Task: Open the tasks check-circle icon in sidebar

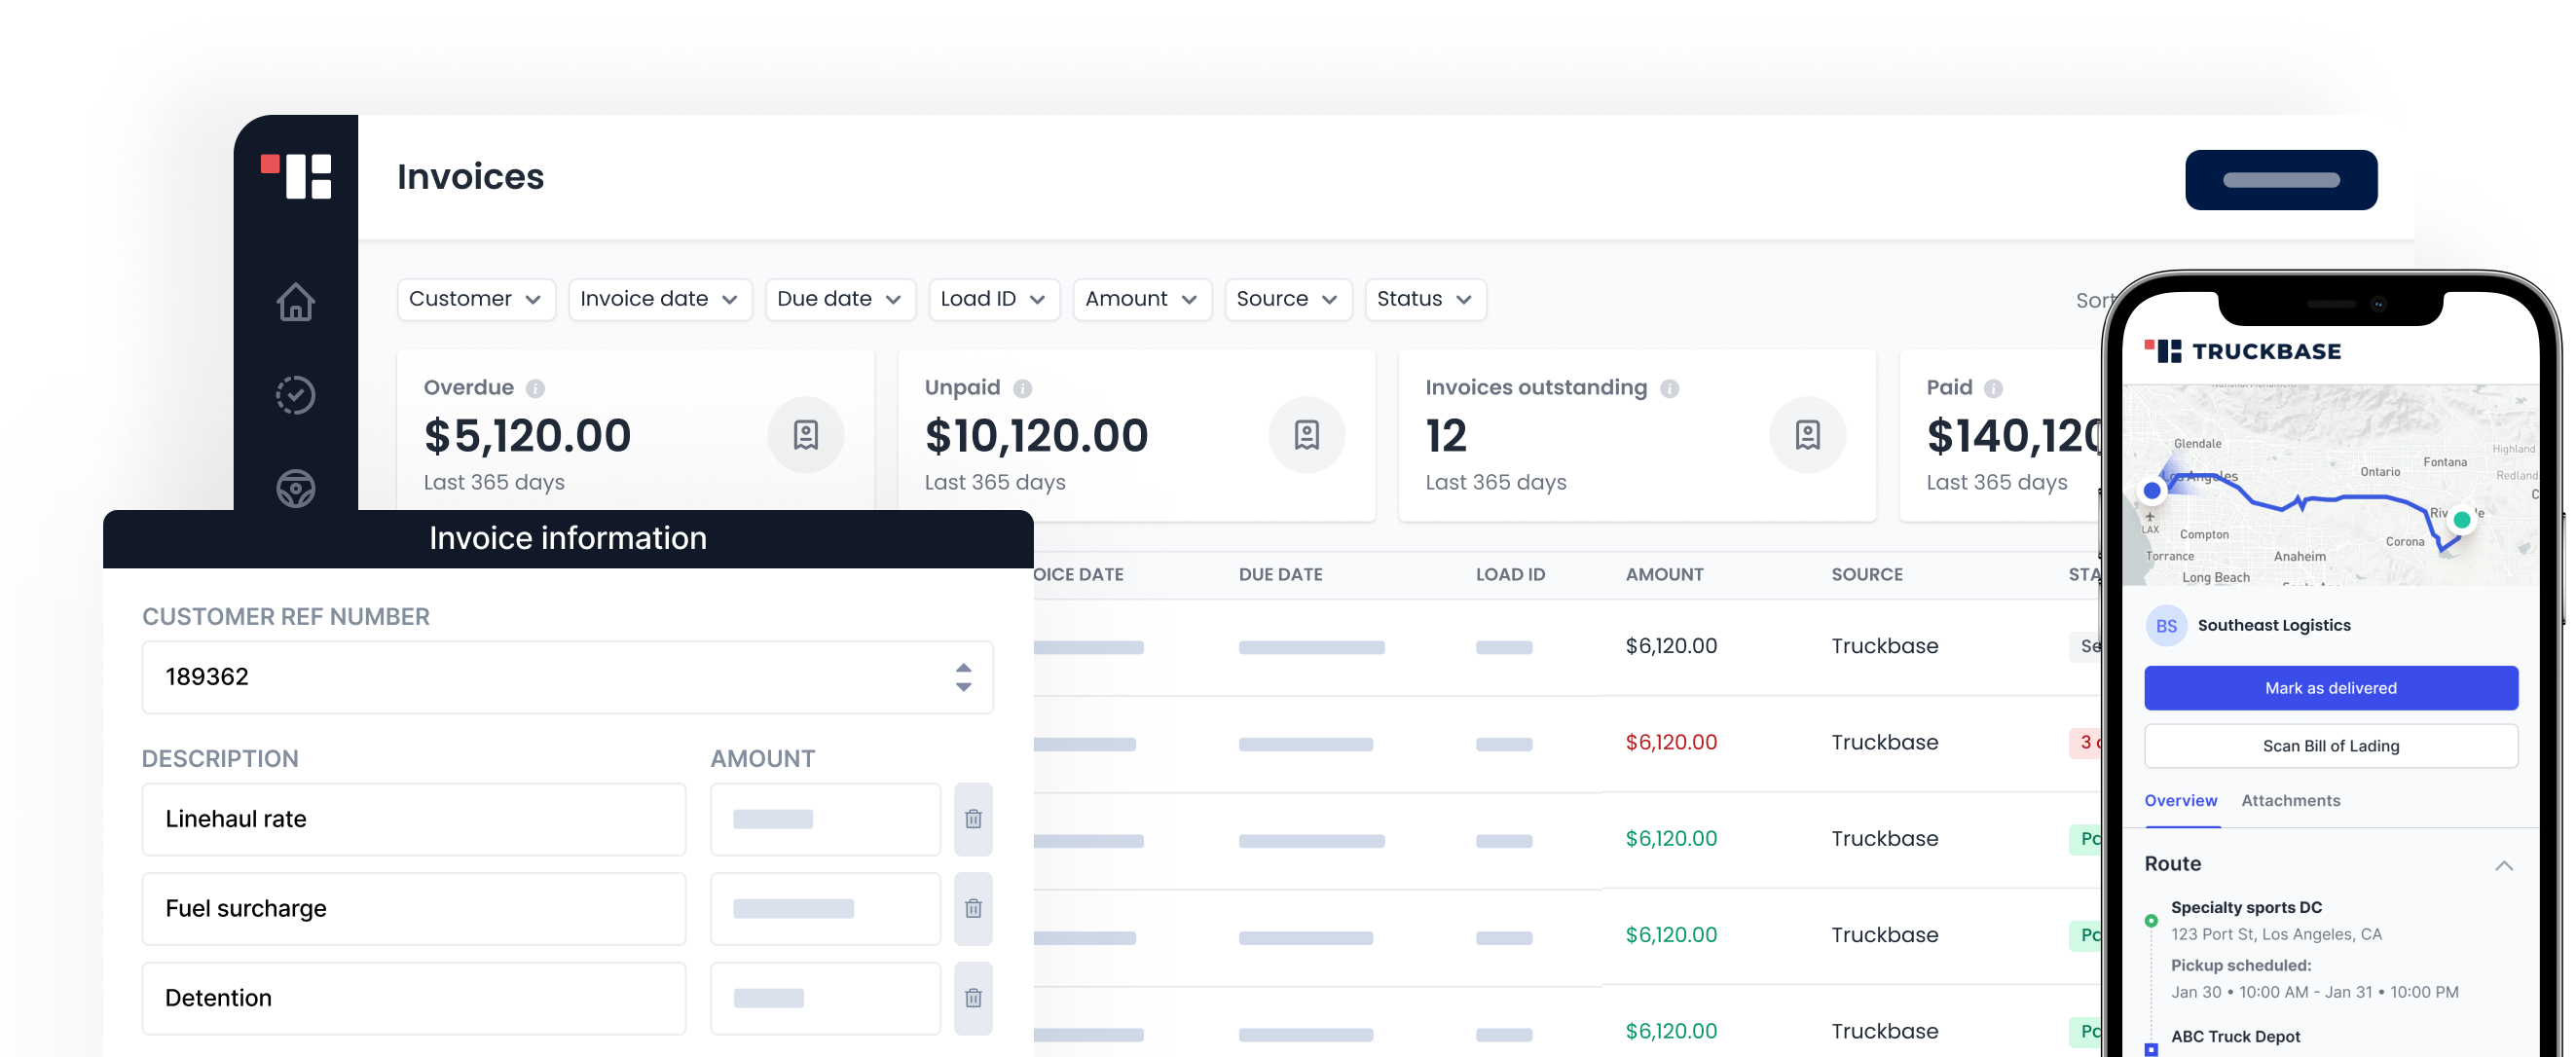Action: [x=296, y=395]
